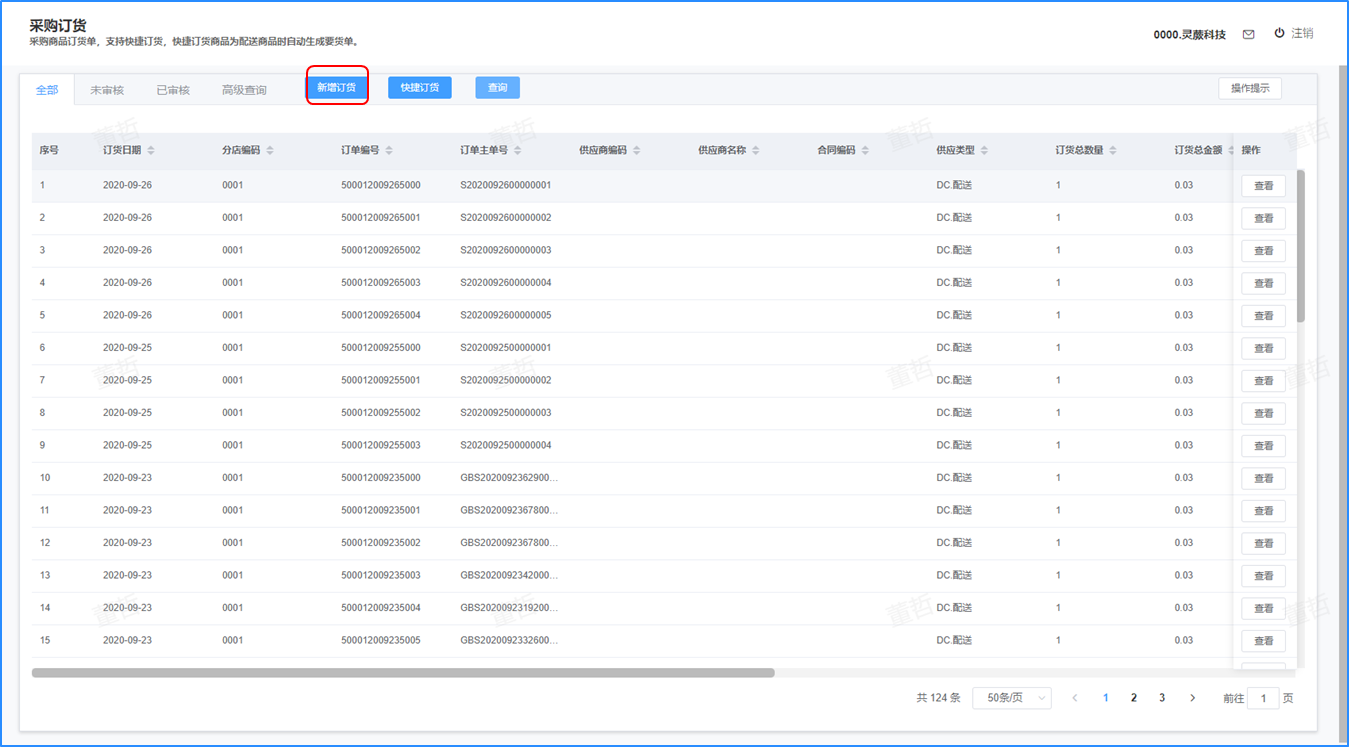Click the page number jump input field

[x=1263, y=698]
